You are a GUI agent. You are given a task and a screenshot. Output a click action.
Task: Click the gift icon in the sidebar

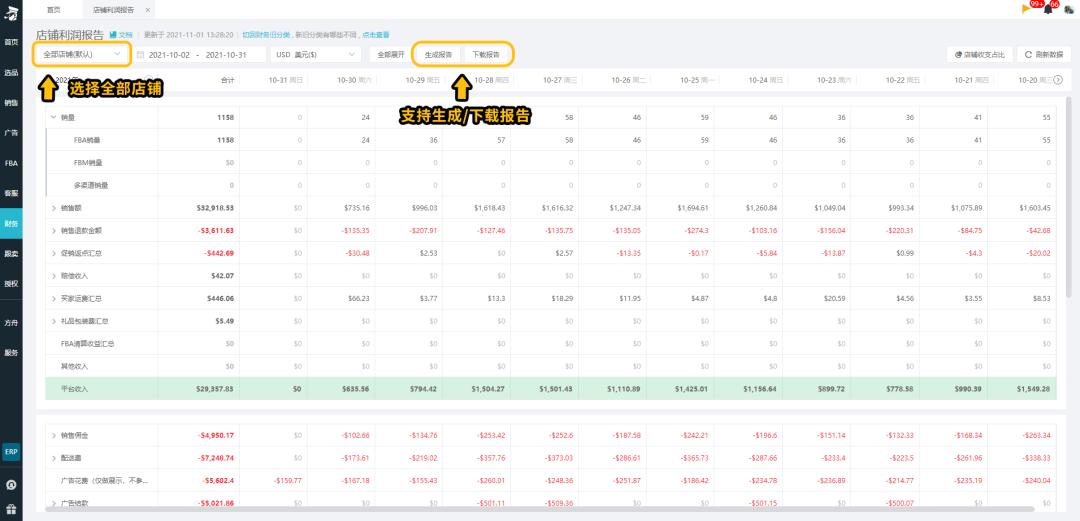point(11,510)
